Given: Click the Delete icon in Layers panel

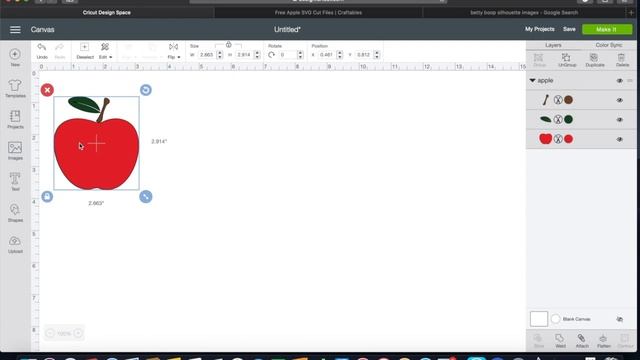Looking at the screenshot, I should pyautogui.click(x=622, y=58).
